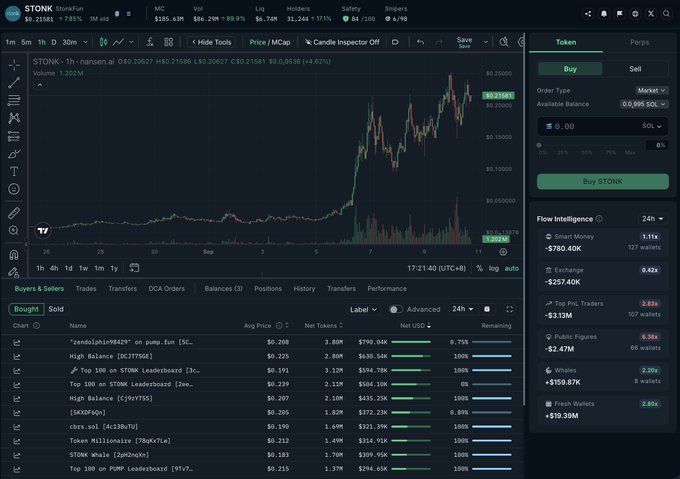This screenshot has height=479, width=680.
Task: Open the indicators fx icon
Action: point(150,42)
